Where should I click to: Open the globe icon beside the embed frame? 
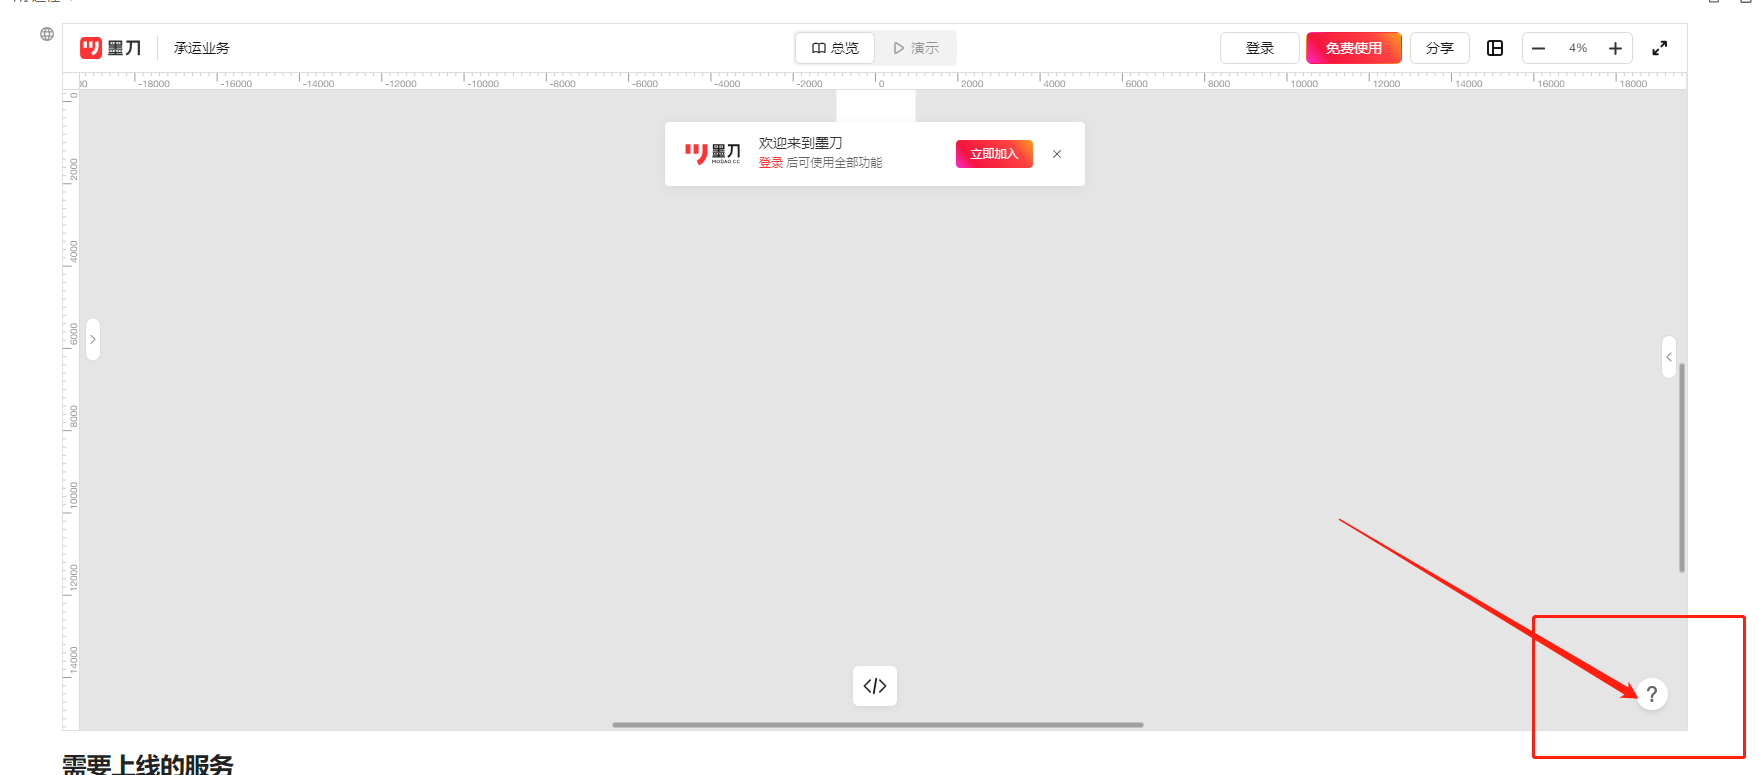click(x=47, y=34)
